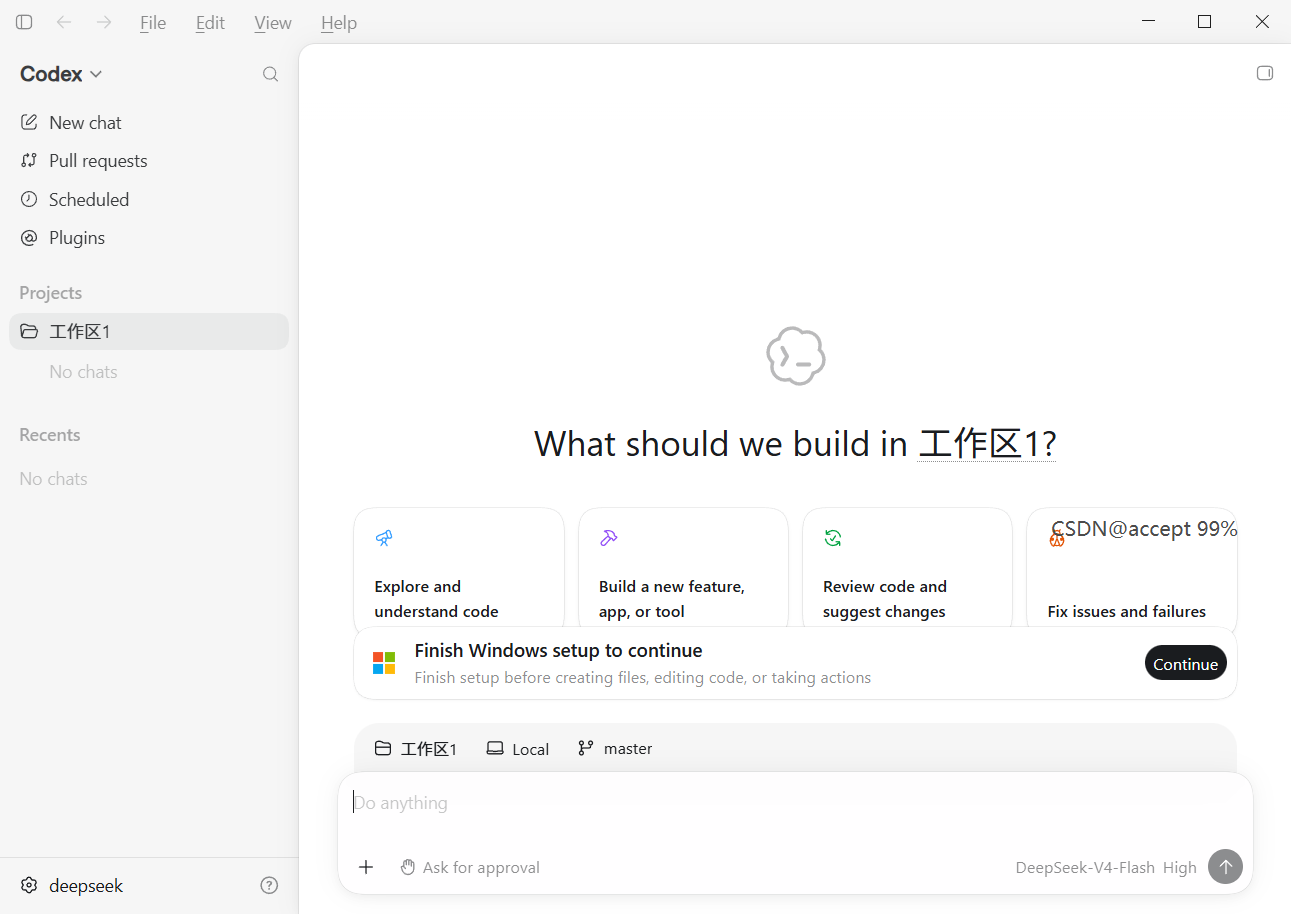This screenshot has width=1291, height=914.
Task: Click the hammer icon on Build card
Action: tap(608, 538)
